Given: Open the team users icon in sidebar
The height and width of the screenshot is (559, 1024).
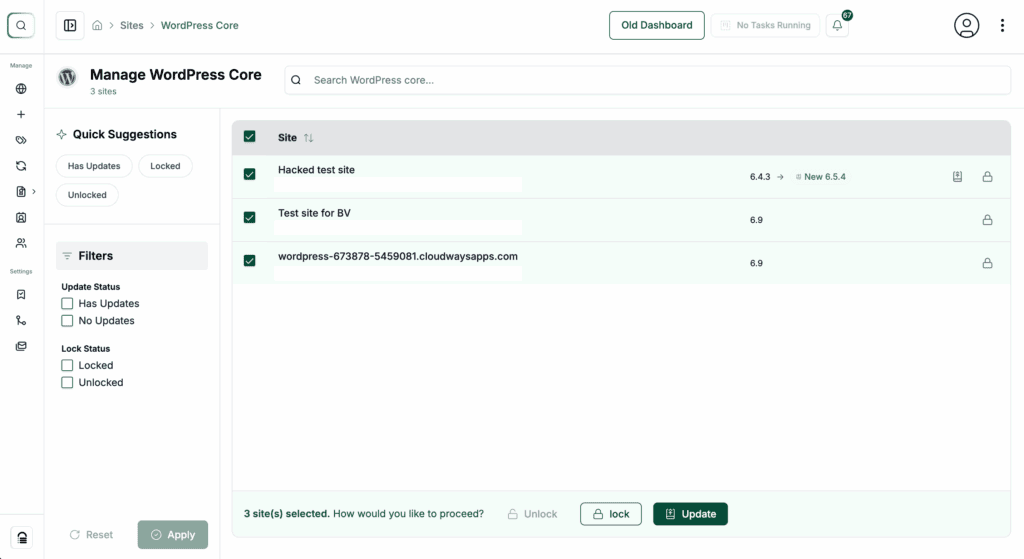Looking at the screenshot, I should (21, 243).
